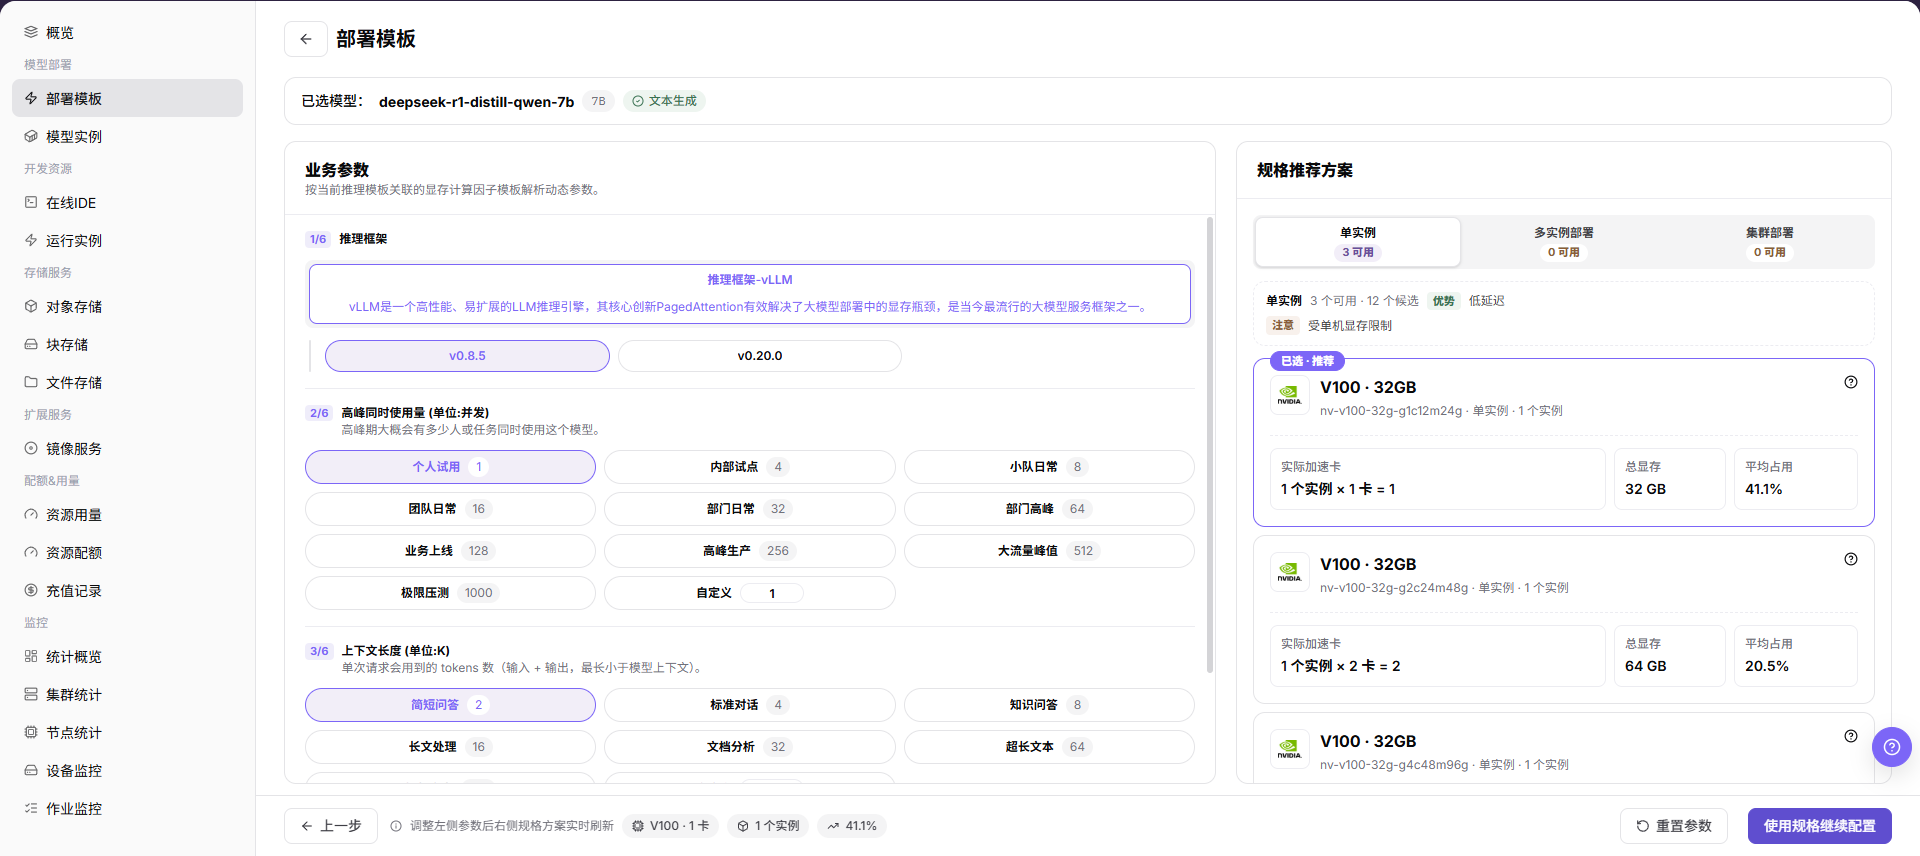Open 资源用量 menu item
Image resolution: width=1920 pixels, height=856 pixels.
[127, 514]
